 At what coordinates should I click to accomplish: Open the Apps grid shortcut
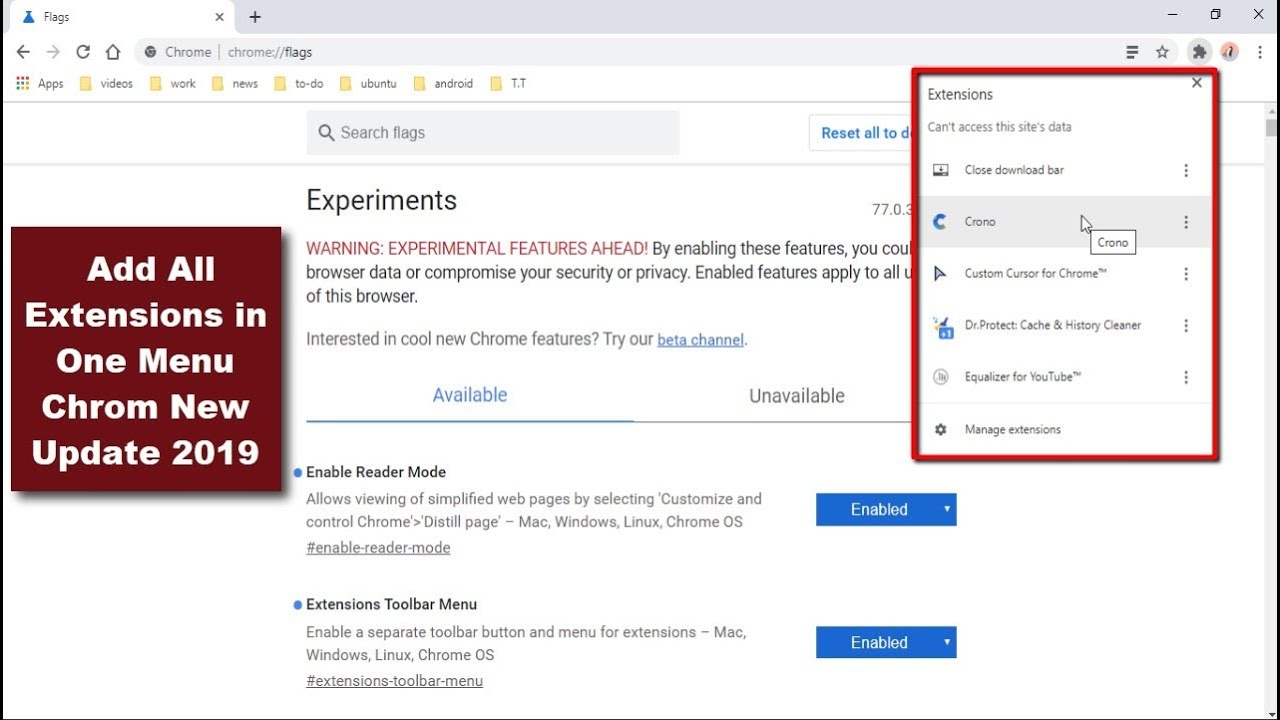tap(40, 84)
